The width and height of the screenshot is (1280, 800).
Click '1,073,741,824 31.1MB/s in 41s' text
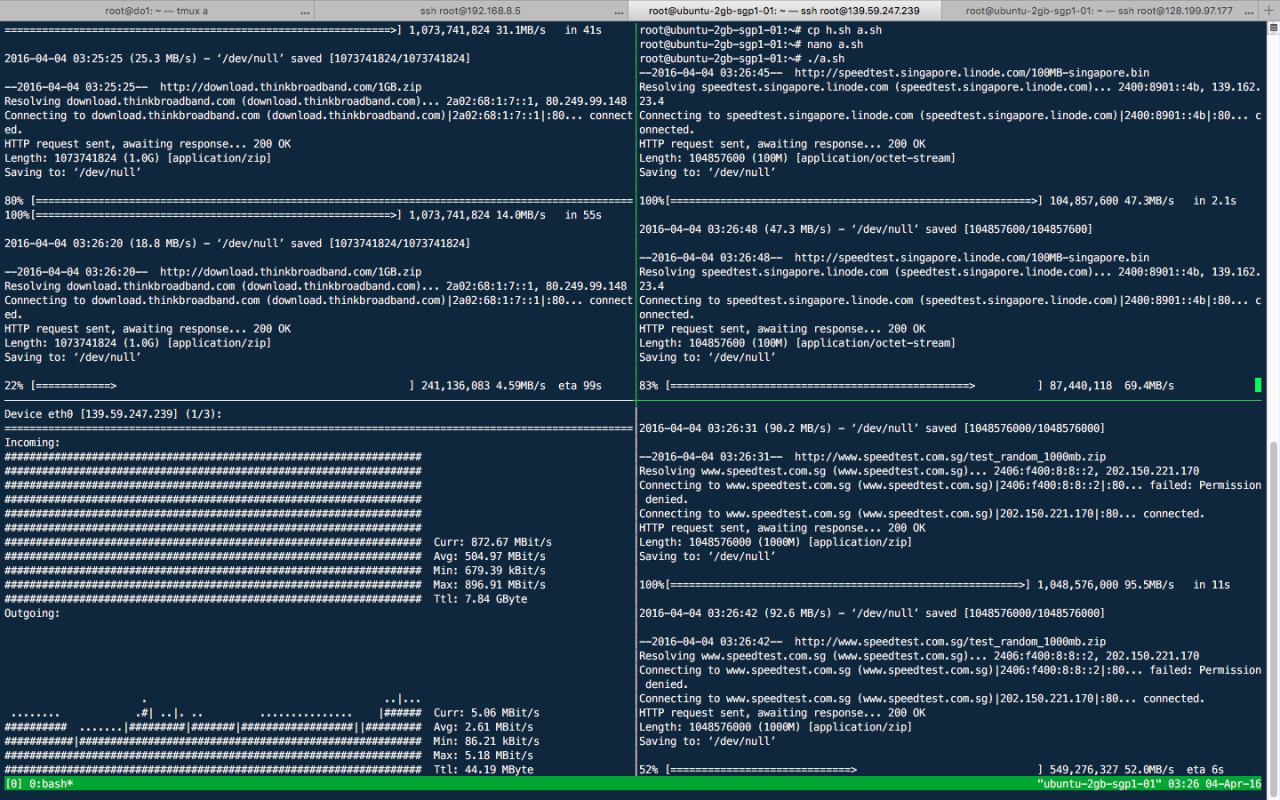(504, 31)
